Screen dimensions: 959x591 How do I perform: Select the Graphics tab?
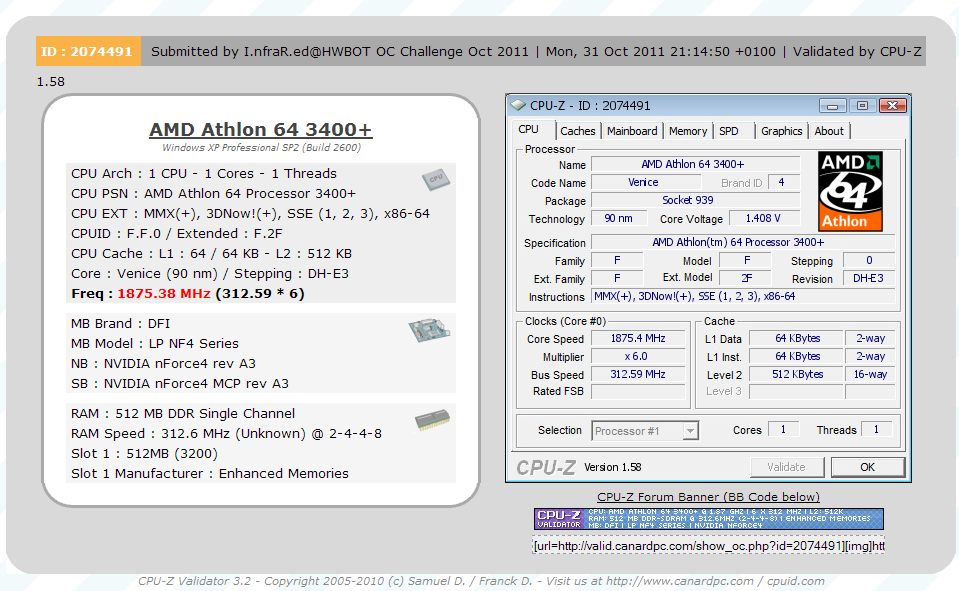click(782, 131)
